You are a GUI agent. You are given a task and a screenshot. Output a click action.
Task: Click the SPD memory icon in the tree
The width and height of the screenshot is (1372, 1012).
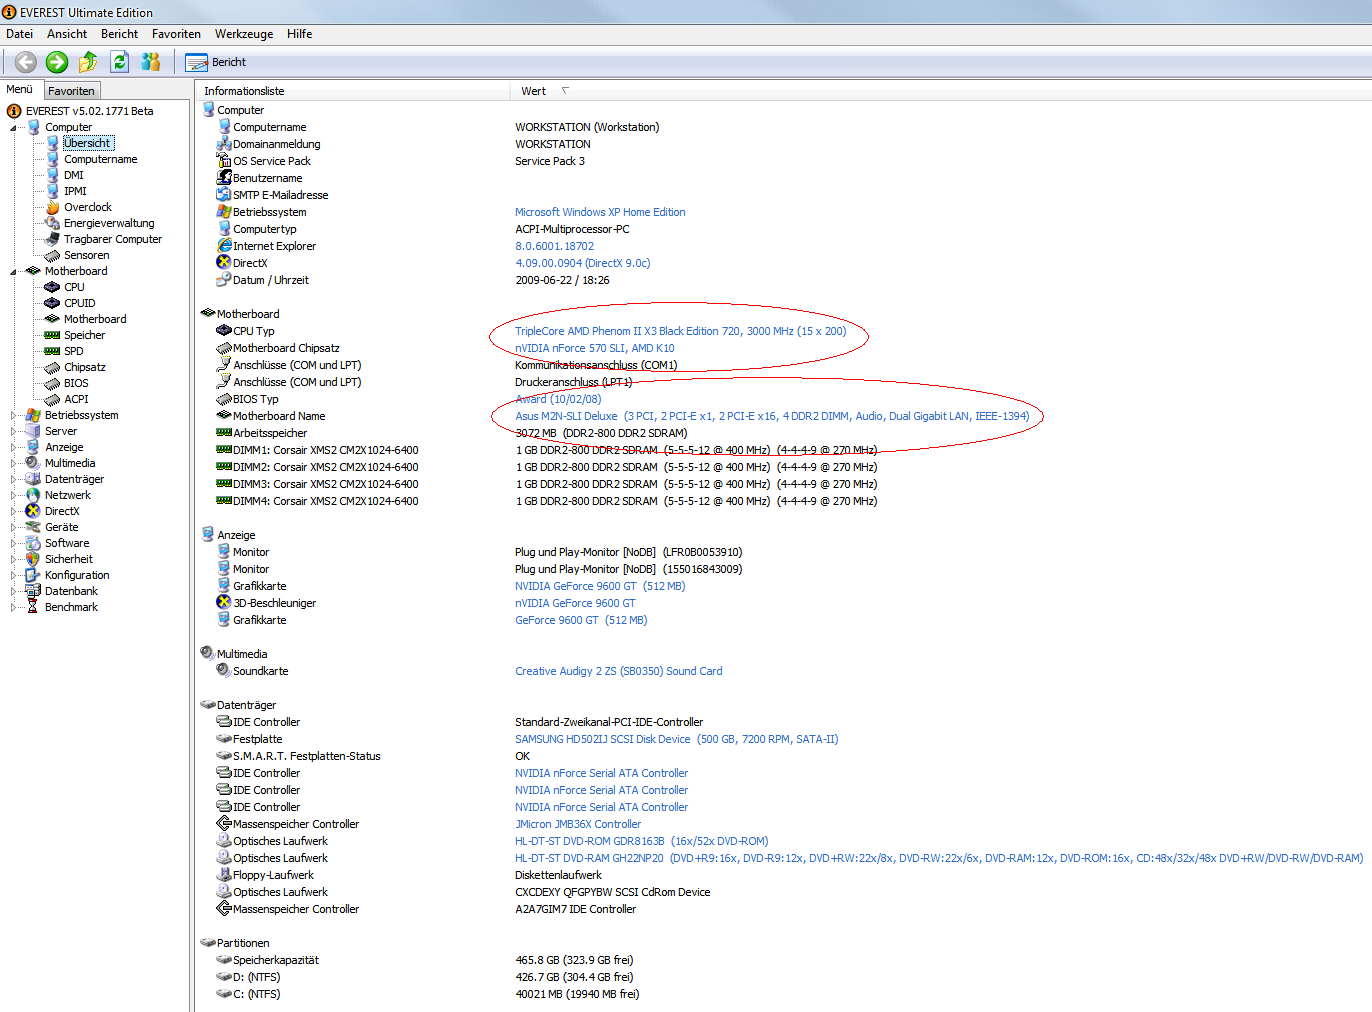(53, 351)
